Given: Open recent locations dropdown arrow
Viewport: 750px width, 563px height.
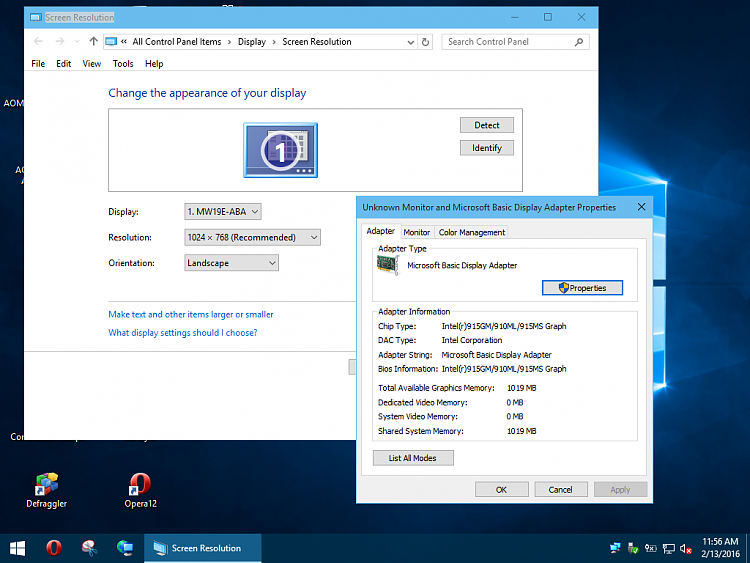Looking at the screenshot, I should pos(77,42).
